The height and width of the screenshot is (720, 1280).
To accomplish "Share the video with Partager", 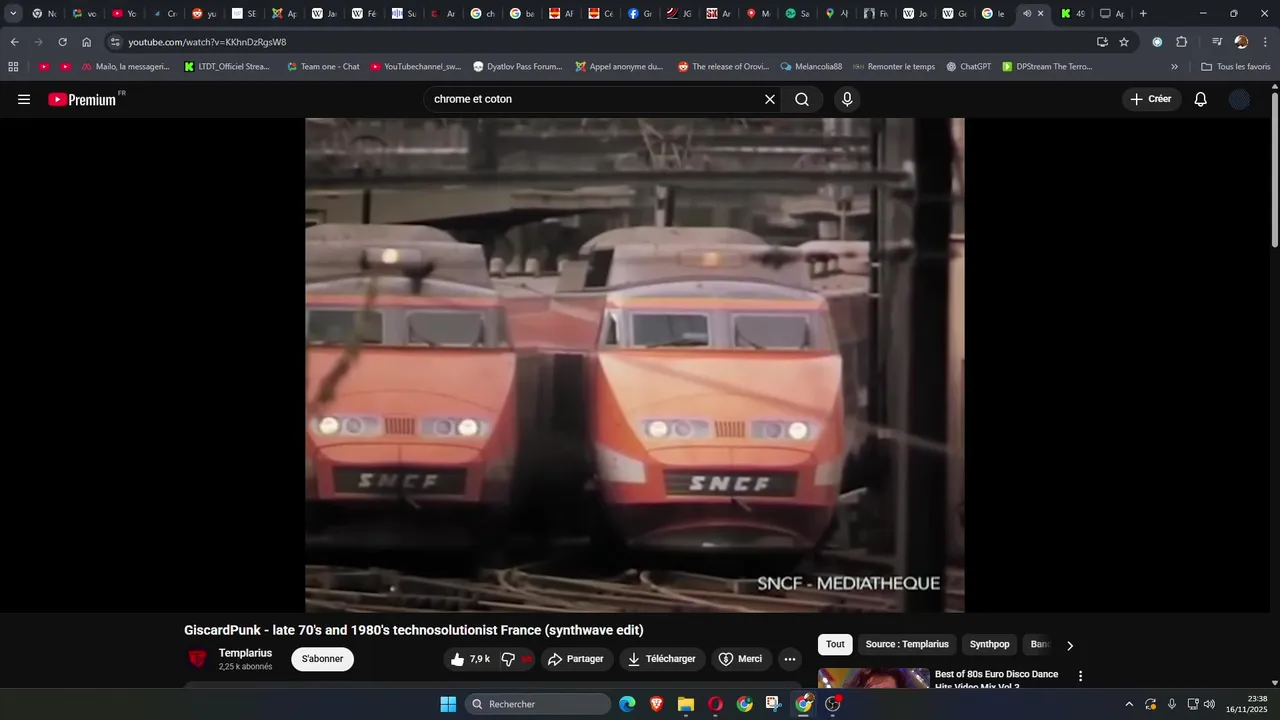I will 577,659.
